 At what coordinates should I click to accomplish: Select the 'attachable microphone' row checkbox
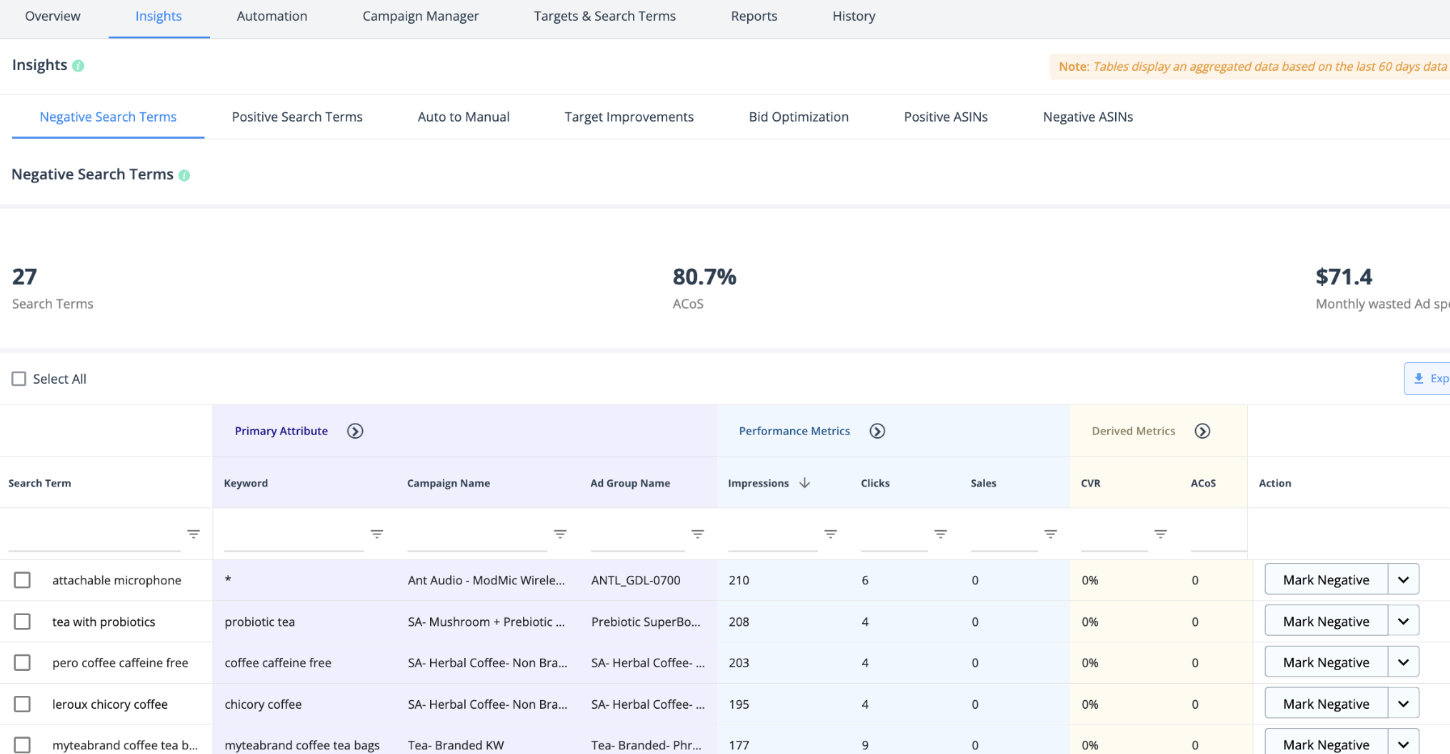[x=22, y=580]
